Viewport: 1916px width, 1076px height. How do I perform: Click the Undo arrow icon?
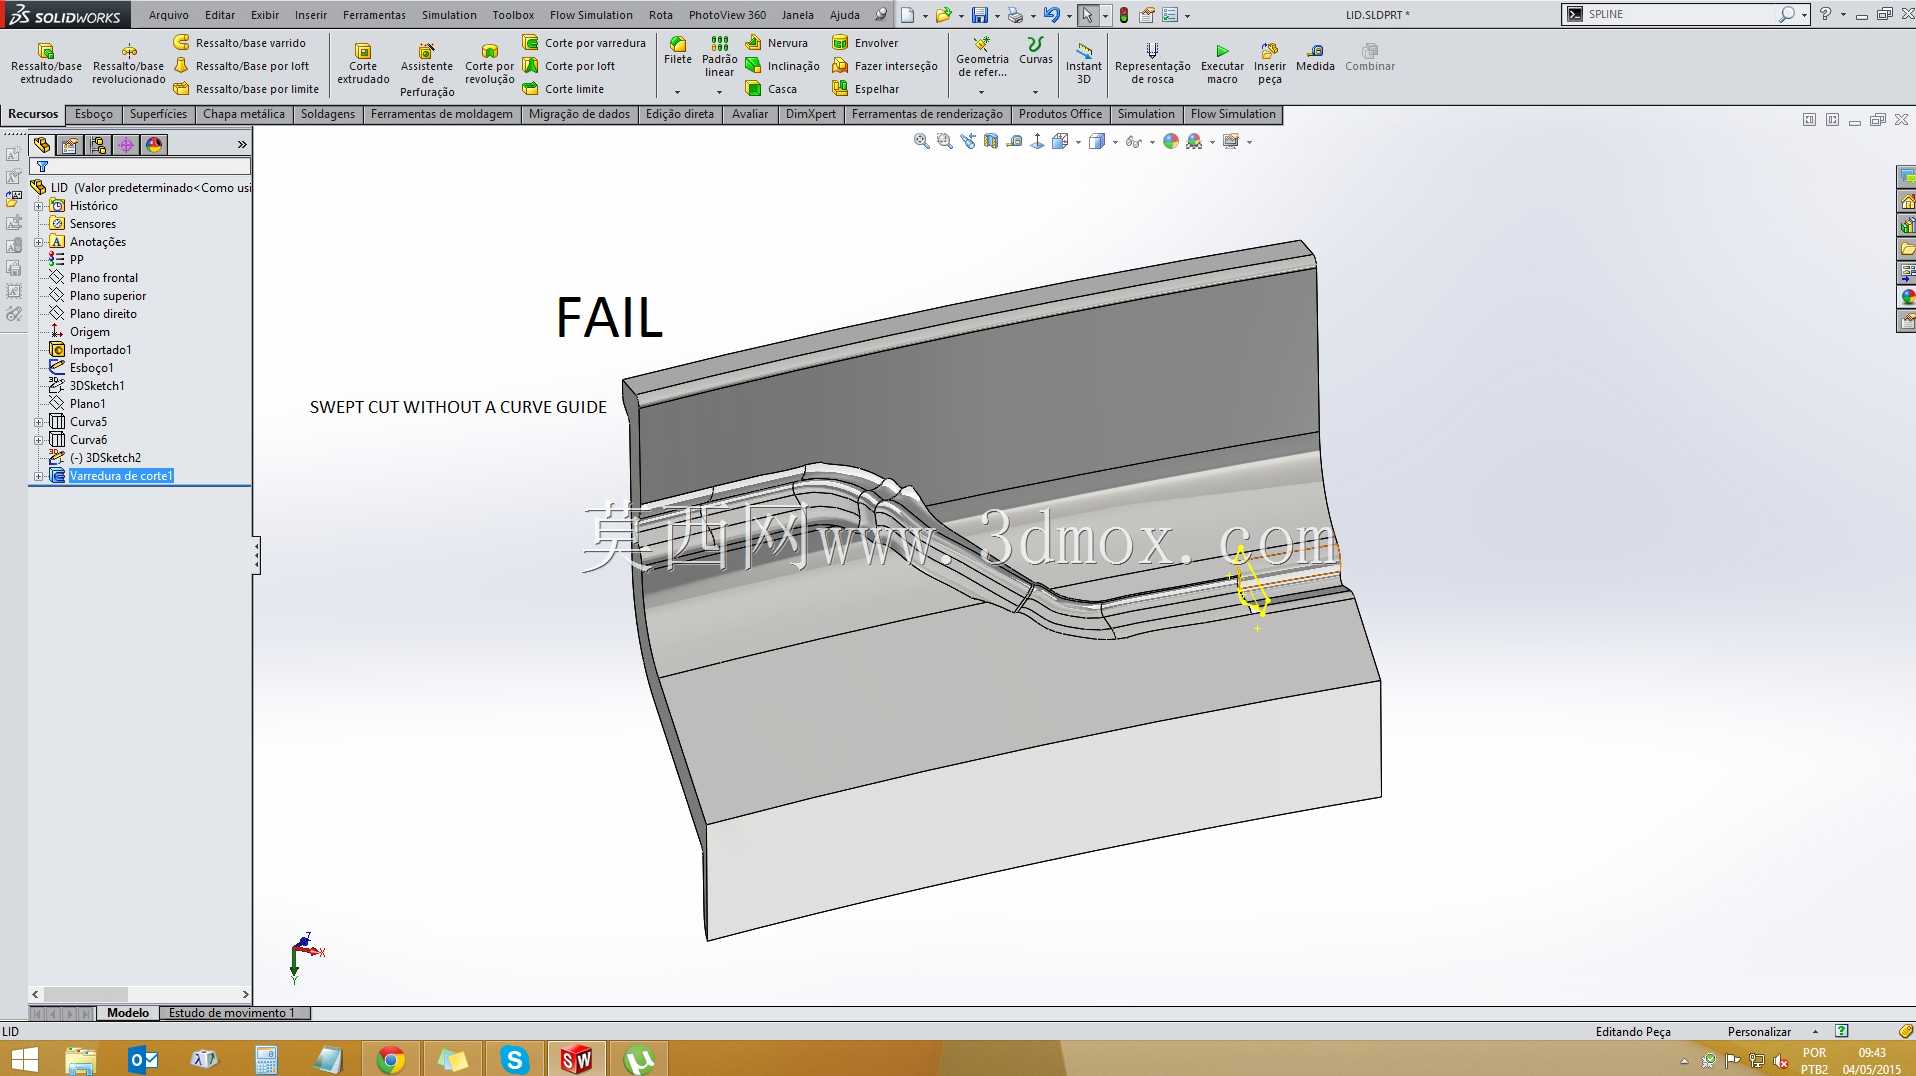[x=1051, y=15]
